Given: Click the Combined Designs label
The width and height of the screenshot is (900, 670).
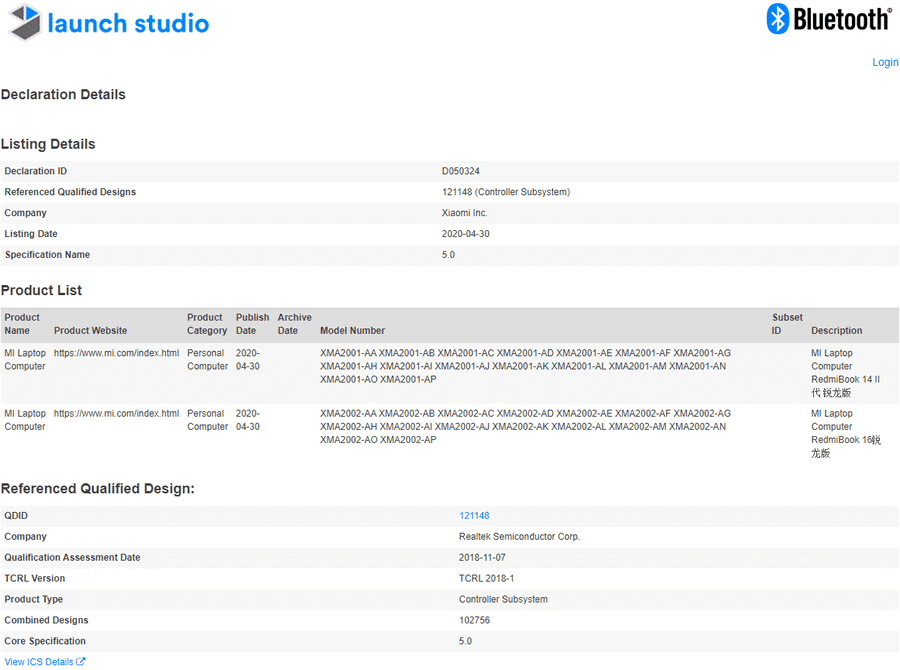Looking at the screenshot, I should click(46, 620).
